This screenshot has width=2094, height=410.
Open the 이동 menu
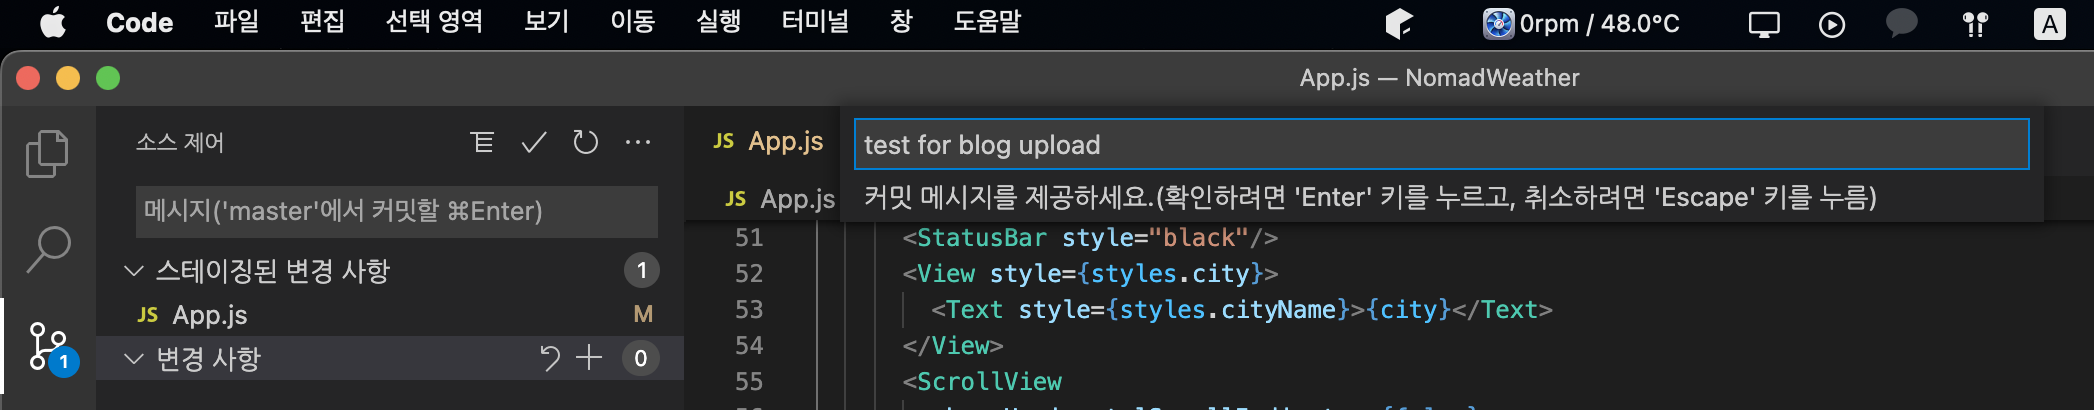(633, 22)
